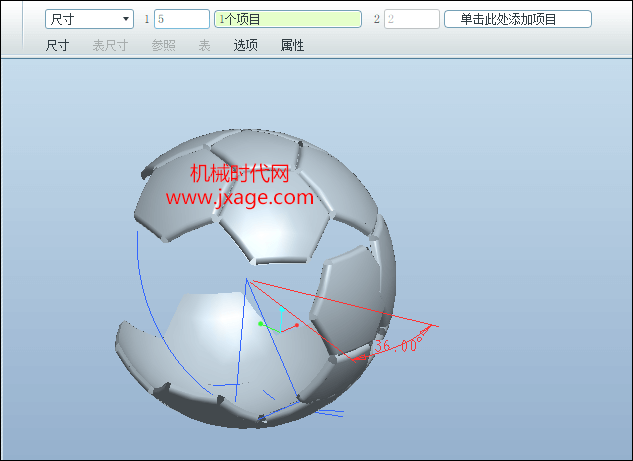Click the 单击此处添加项目 collector
The width and height of the screenshot is (633, 461).
(518, 19)
